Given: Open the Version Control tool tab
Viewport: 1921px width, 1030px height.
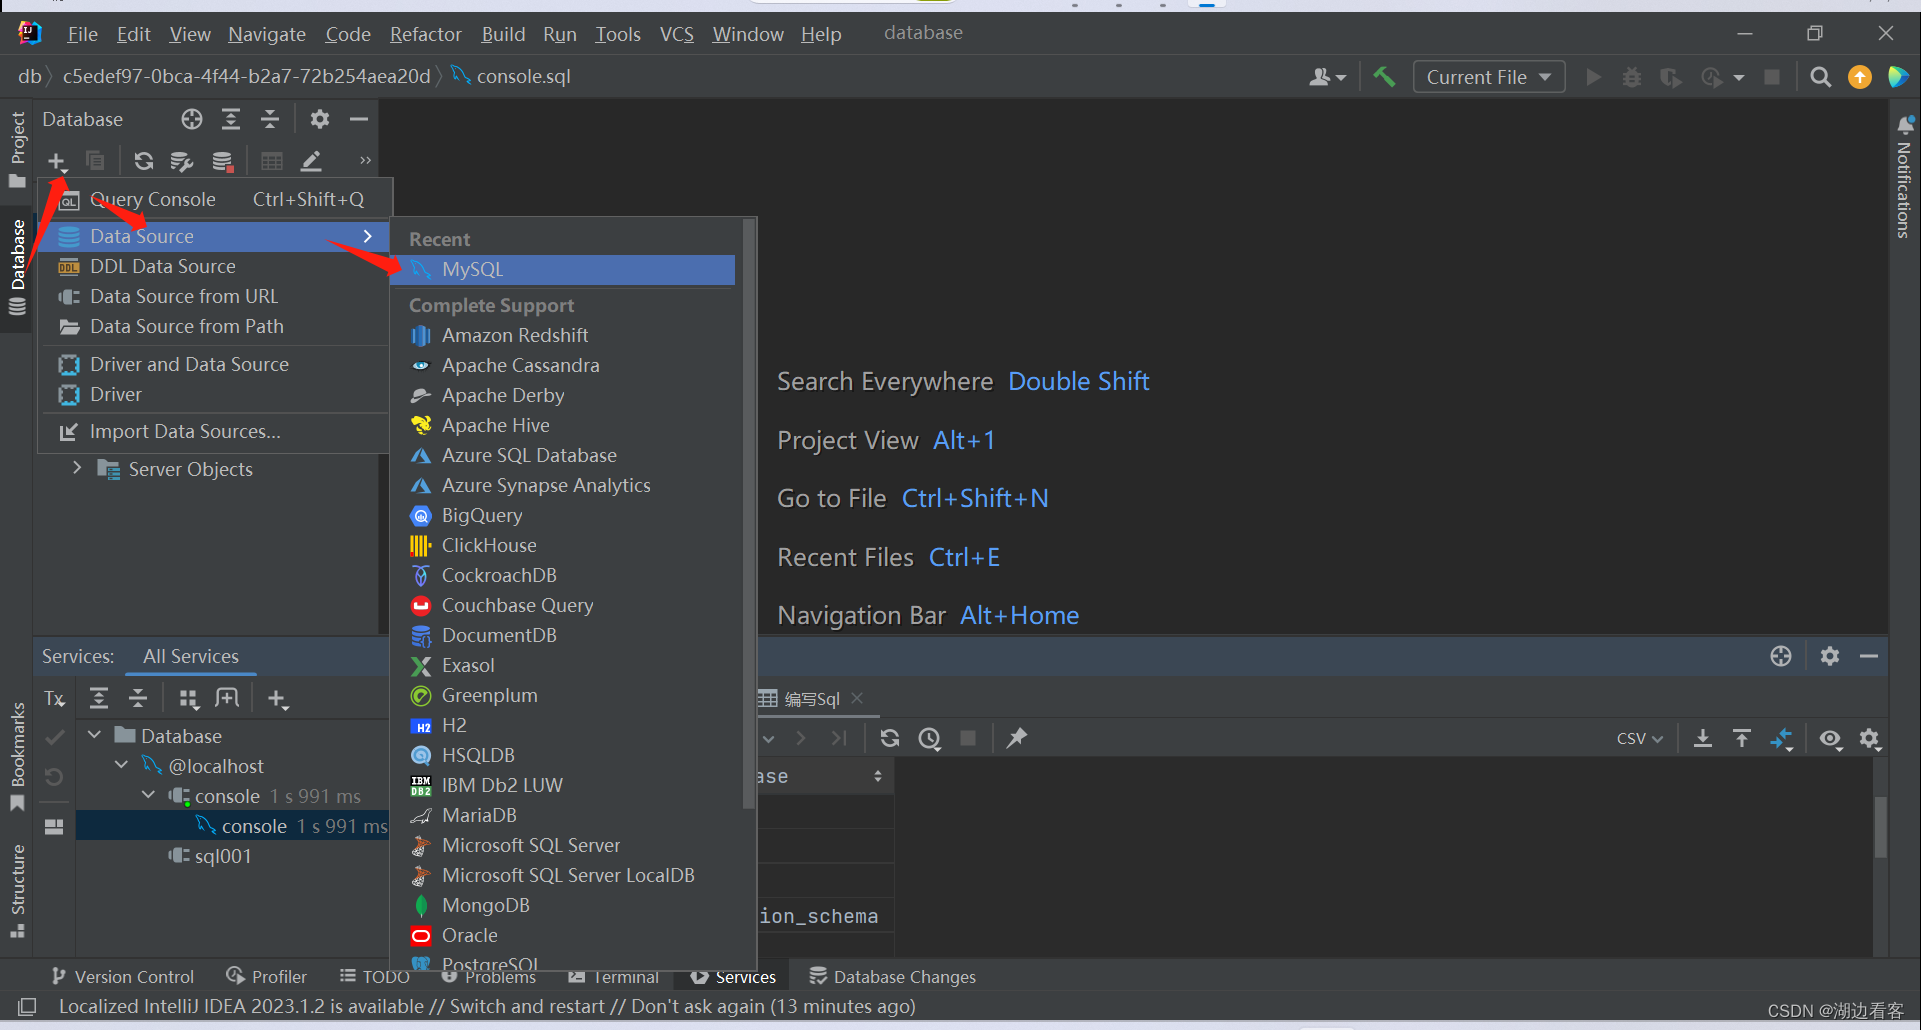Looking at the screenshot, I should (123, 976).
